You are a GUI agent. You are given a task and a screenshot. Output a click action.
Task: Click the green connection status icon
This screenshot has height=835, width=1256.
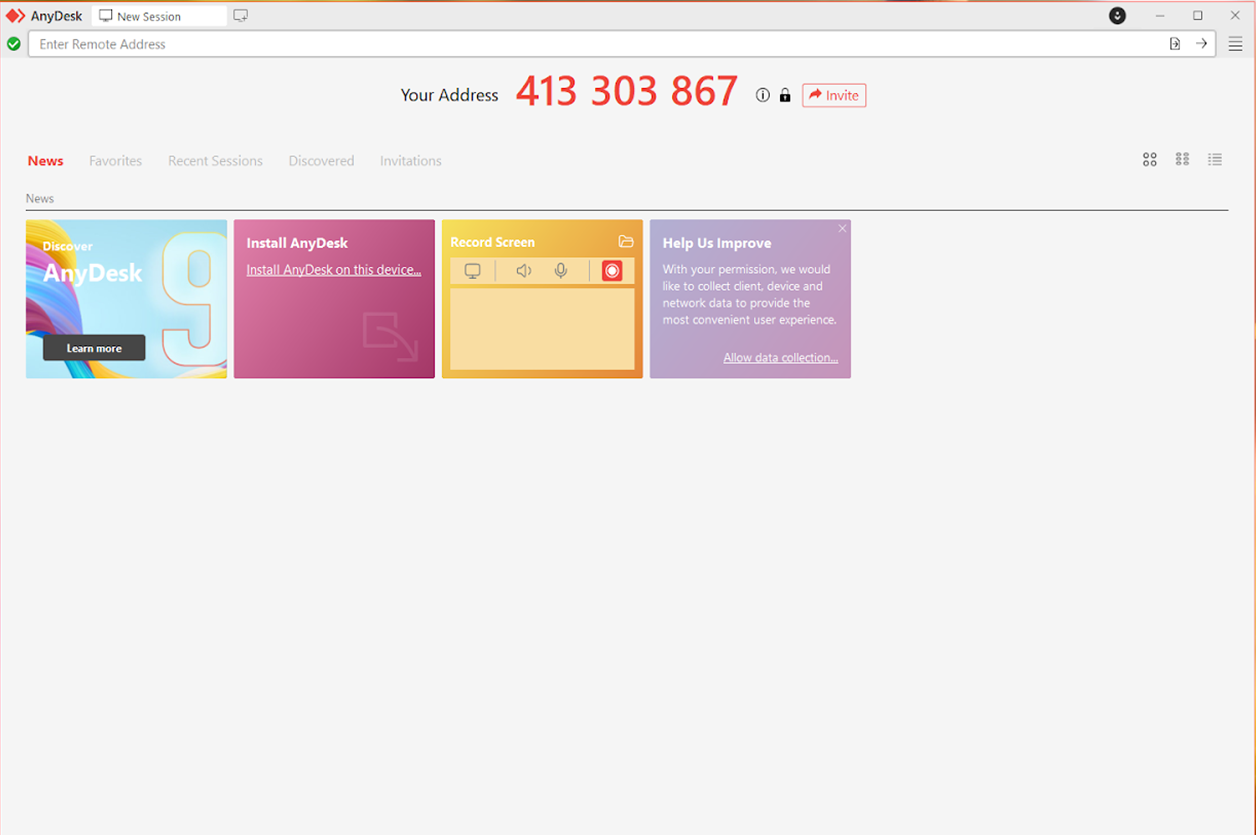click(14, 44)
